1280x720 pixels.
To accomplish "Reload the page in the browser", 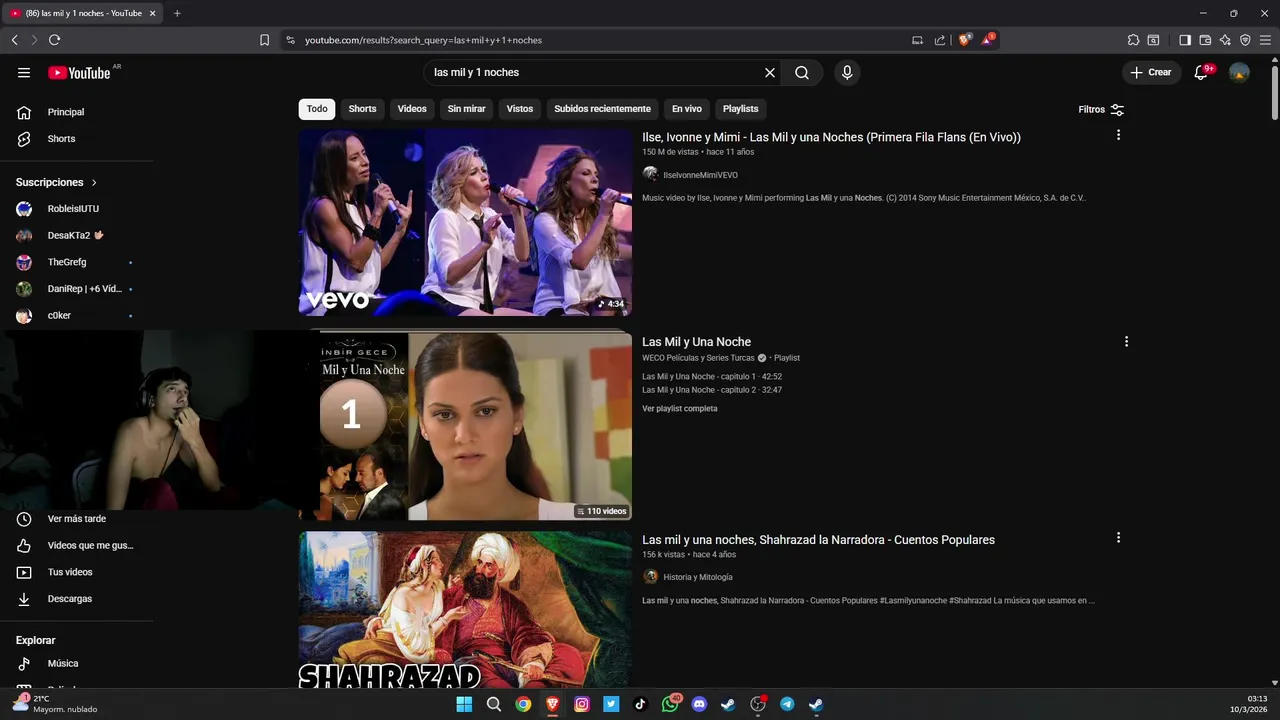I will 54,40.
